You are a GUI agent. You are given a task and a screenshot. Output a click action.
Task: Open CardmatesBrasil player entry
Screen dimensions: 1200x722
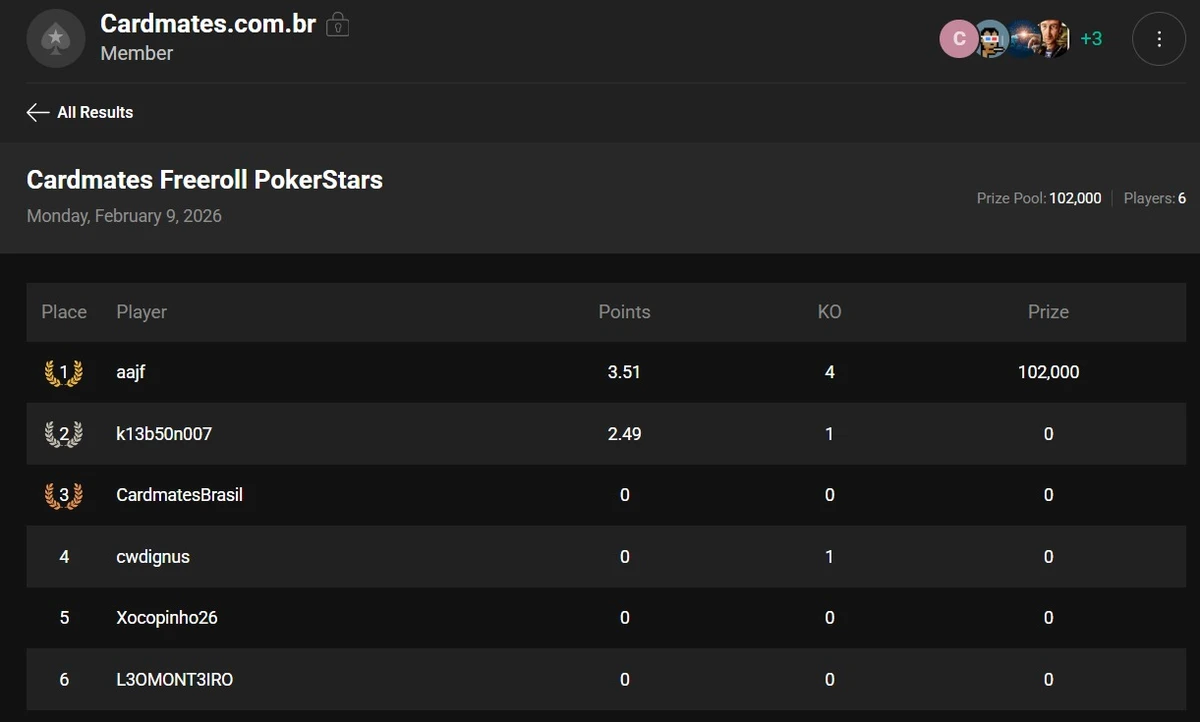(x=179, y=495)
